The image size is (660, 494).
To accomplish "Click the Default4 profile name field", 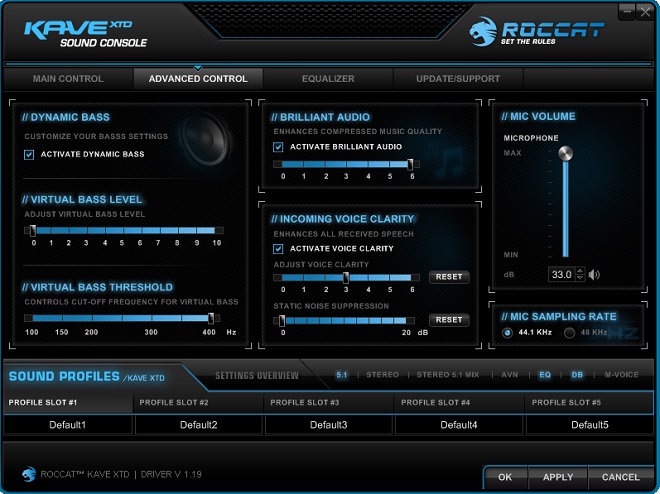I will click(459, 425).
